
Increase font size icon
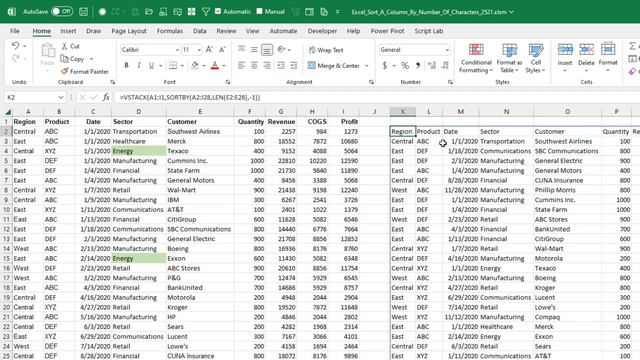tap(209, 50)
